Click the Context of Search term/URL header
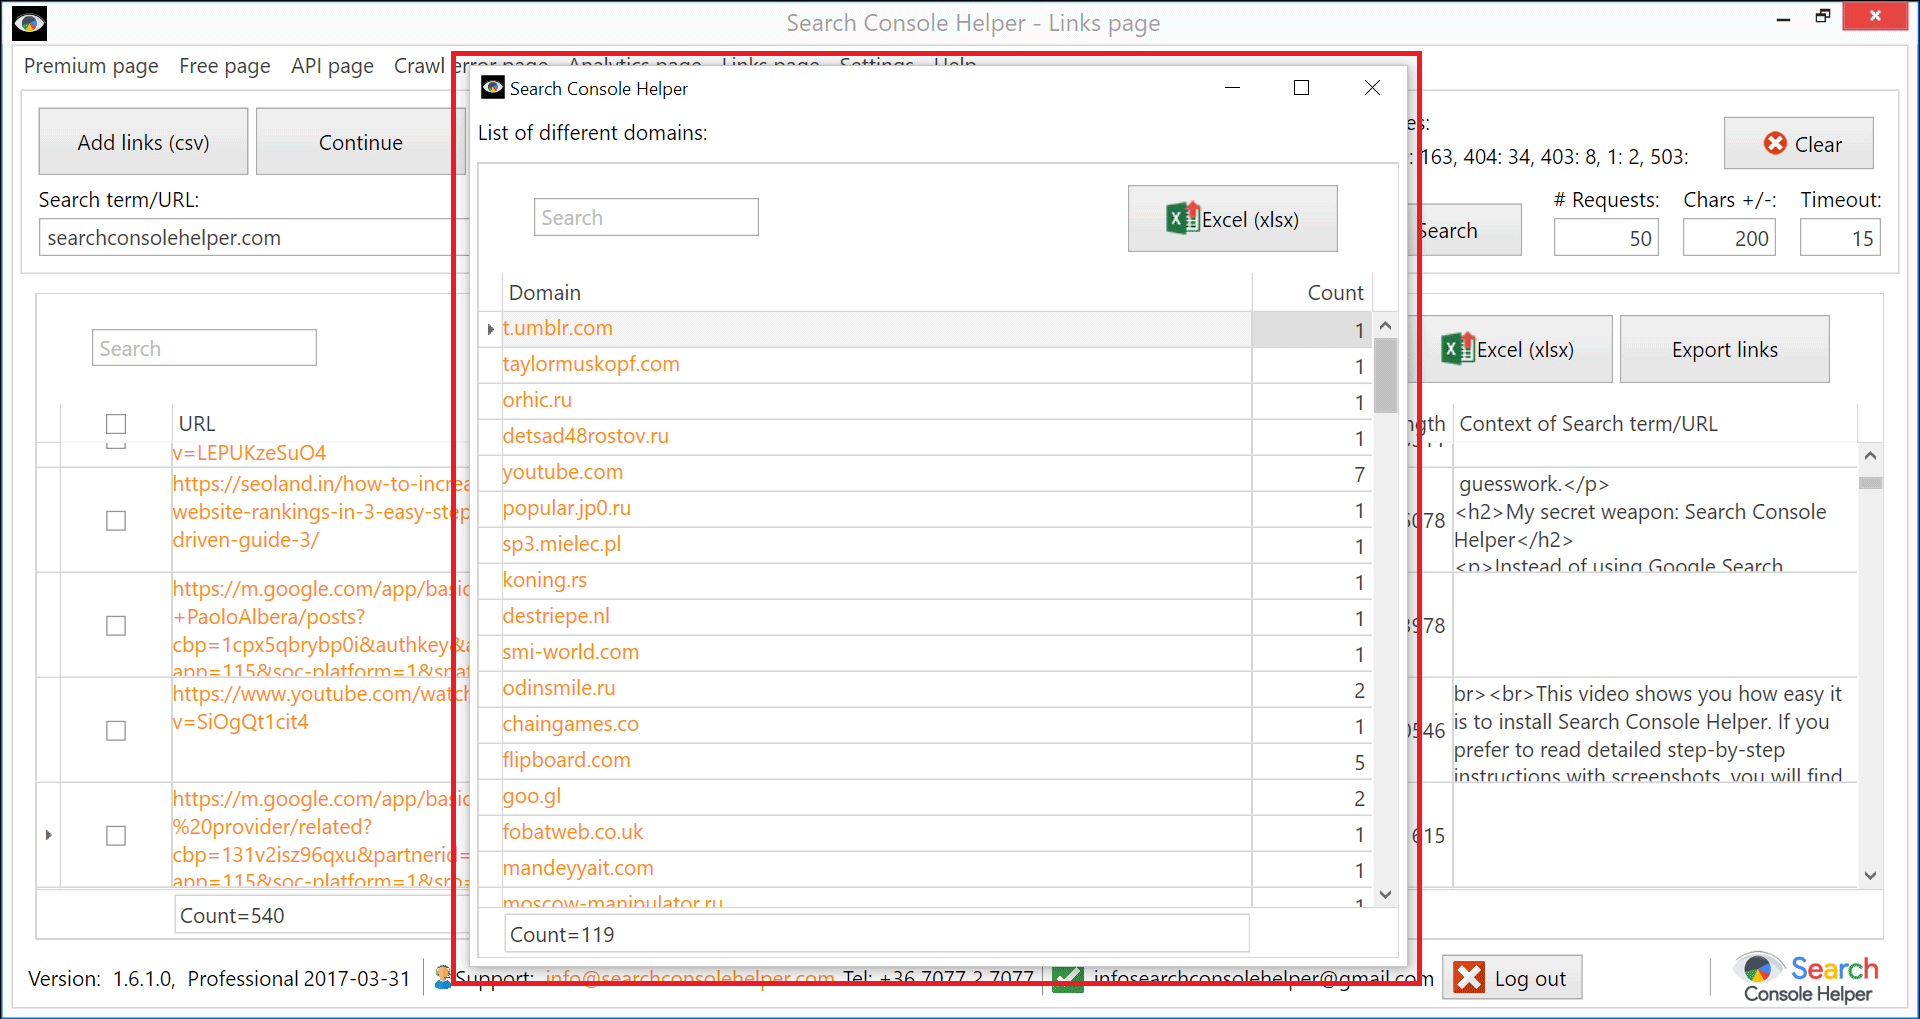Image resolution: width=1920 pixels, height=1019 pixels. [x=1588, y=423]
